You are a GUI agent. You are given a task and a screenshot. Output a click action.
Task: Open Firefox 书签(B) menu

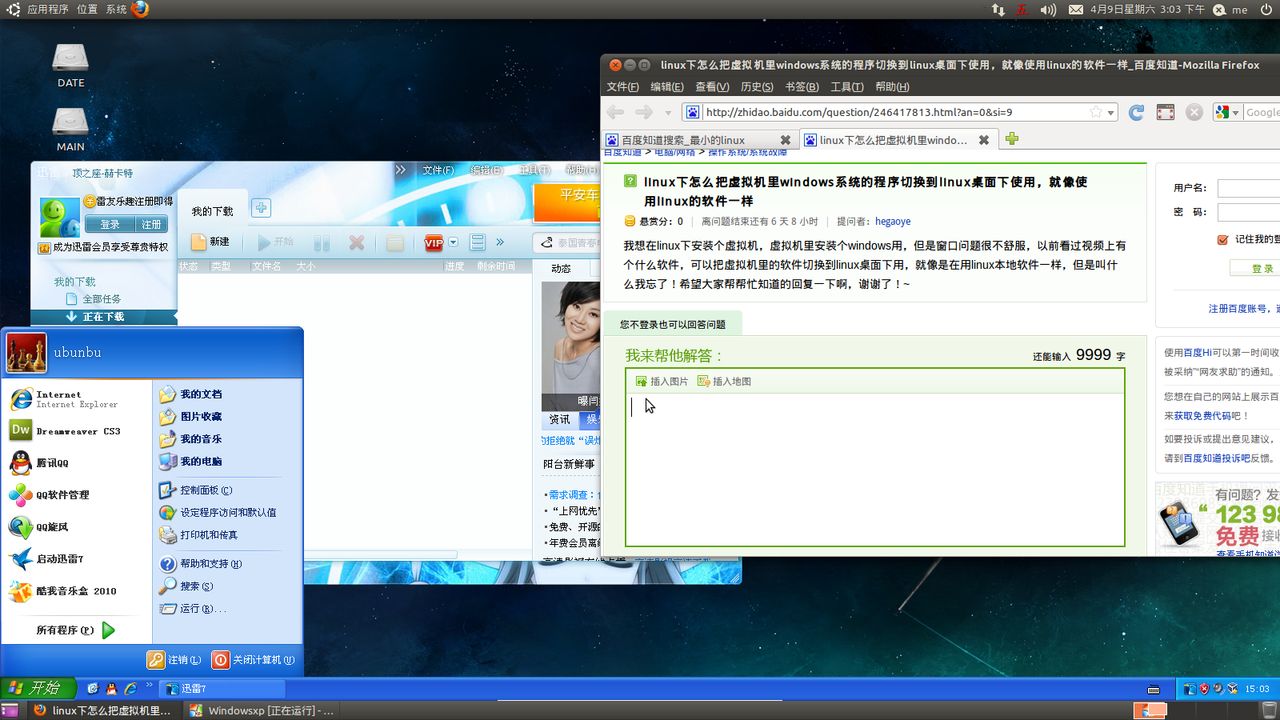click(x=802, y=87)
